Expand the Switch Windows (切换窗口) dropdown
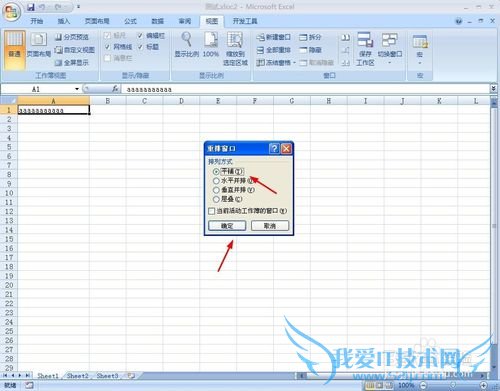 pos(390,63)
